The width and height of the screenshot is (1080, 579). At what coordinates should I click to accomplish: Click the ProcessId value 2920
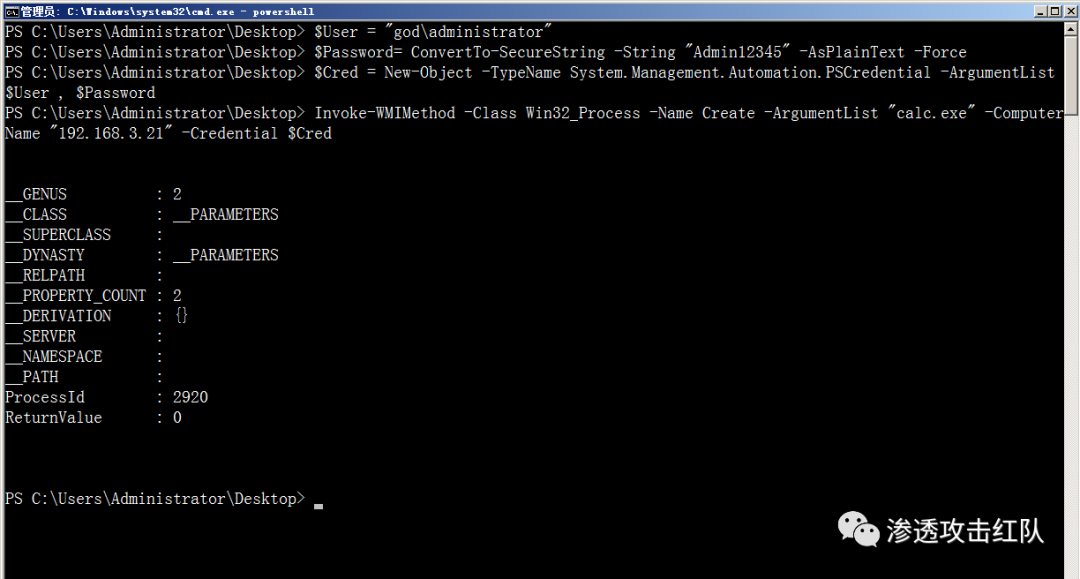pyautogui.click(x=190, y=397)
